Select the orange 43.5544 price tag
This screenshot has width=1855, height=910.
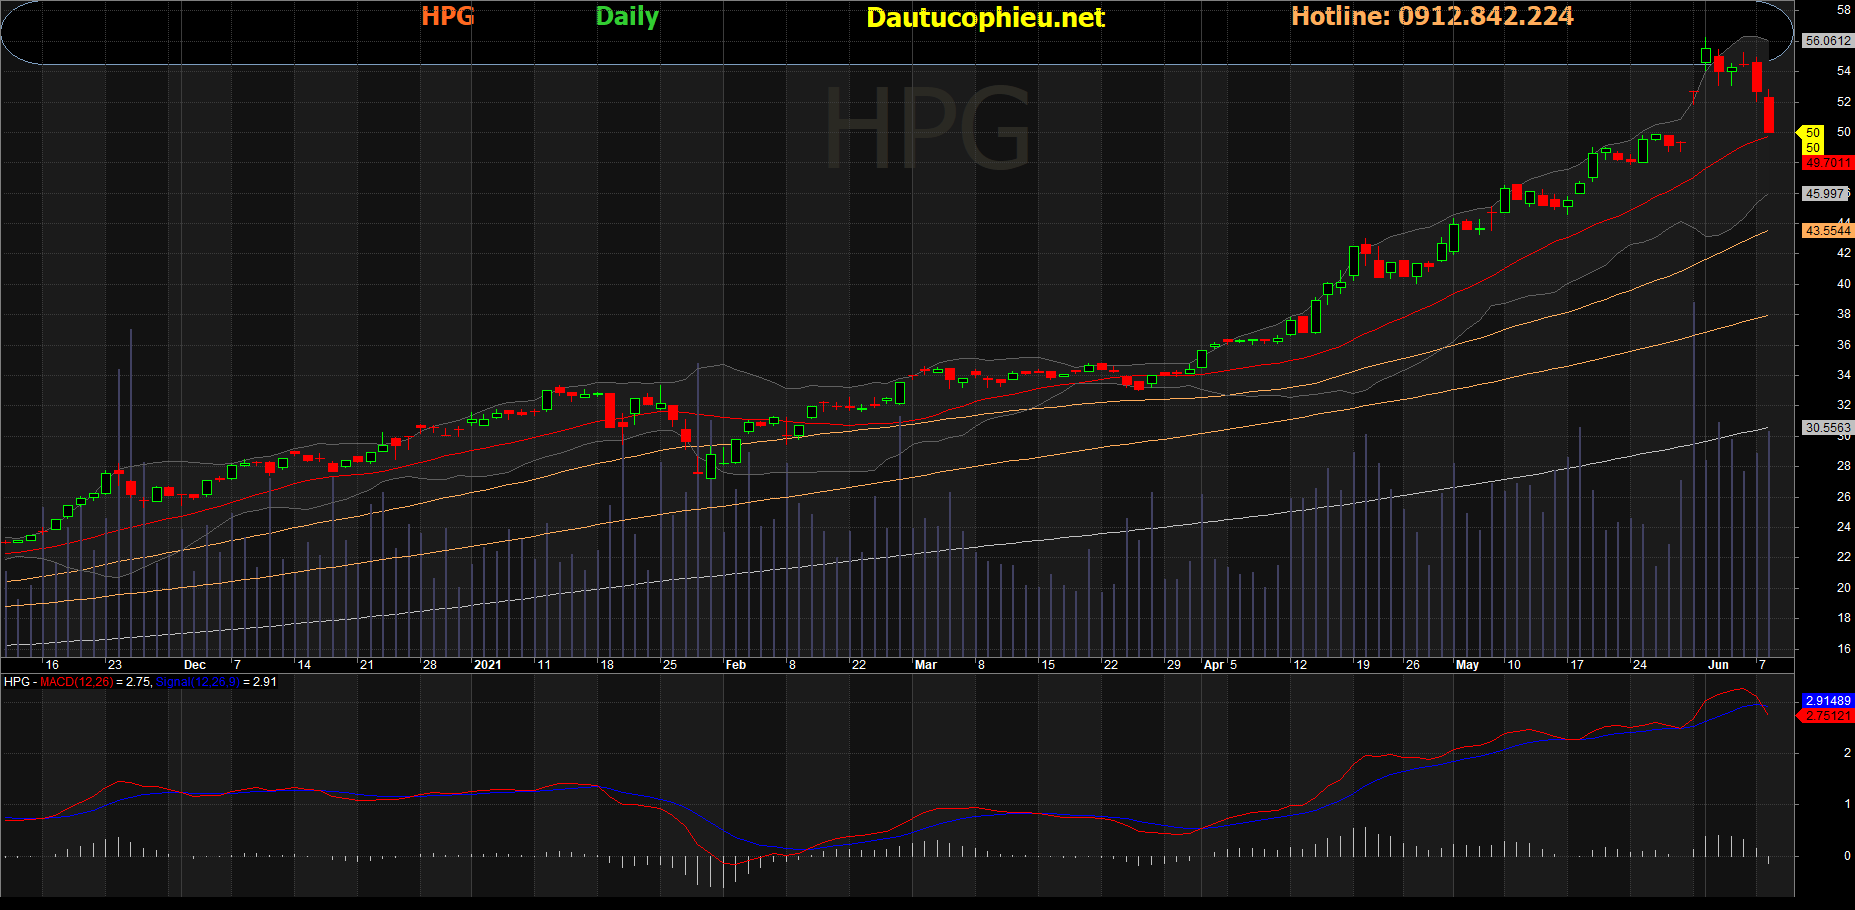[1827, 231]
